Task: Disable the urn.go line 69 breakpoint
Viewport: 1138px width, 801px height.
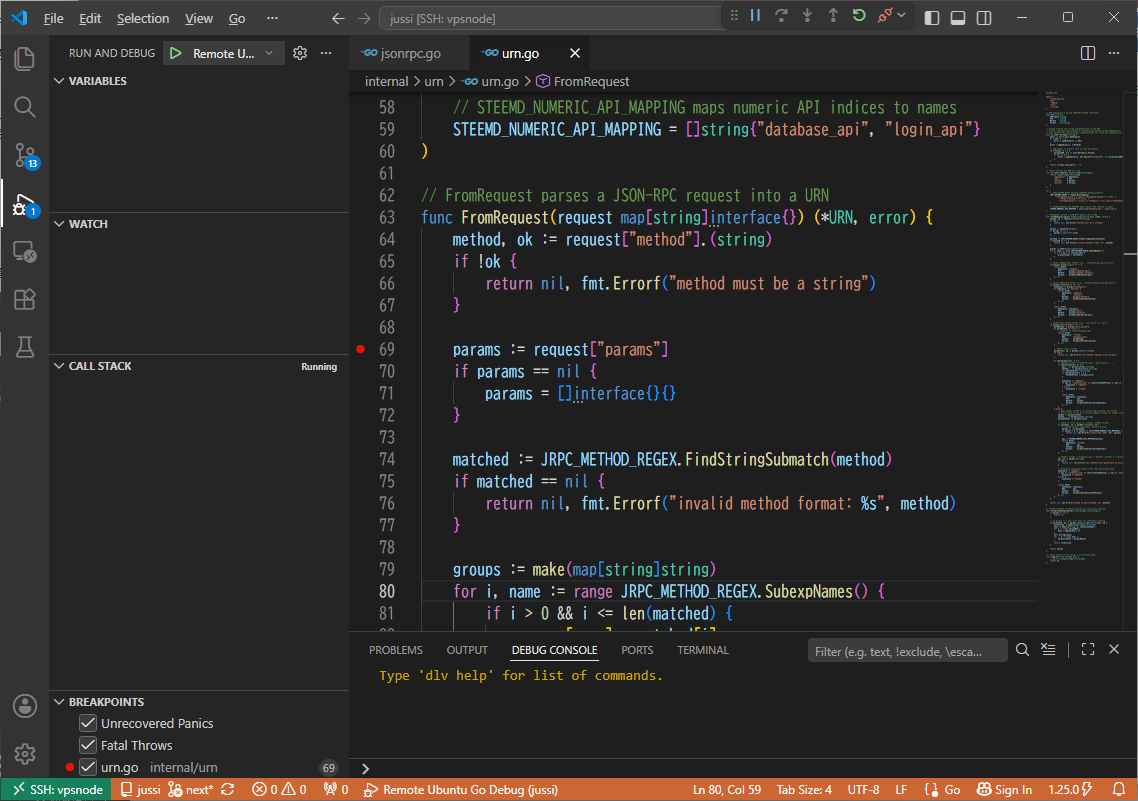Action: [x=88, y=767]
